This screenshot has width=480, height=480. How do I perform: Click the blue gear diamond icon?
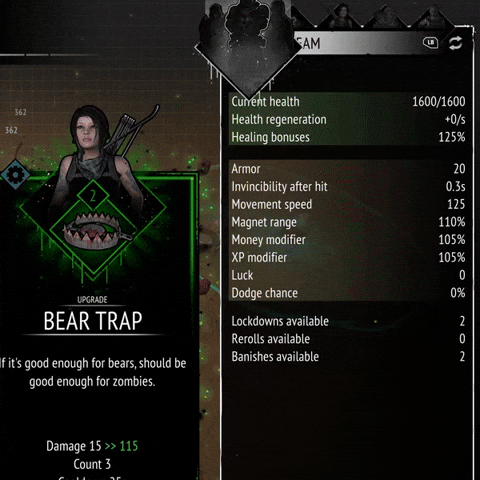(15, 175)
